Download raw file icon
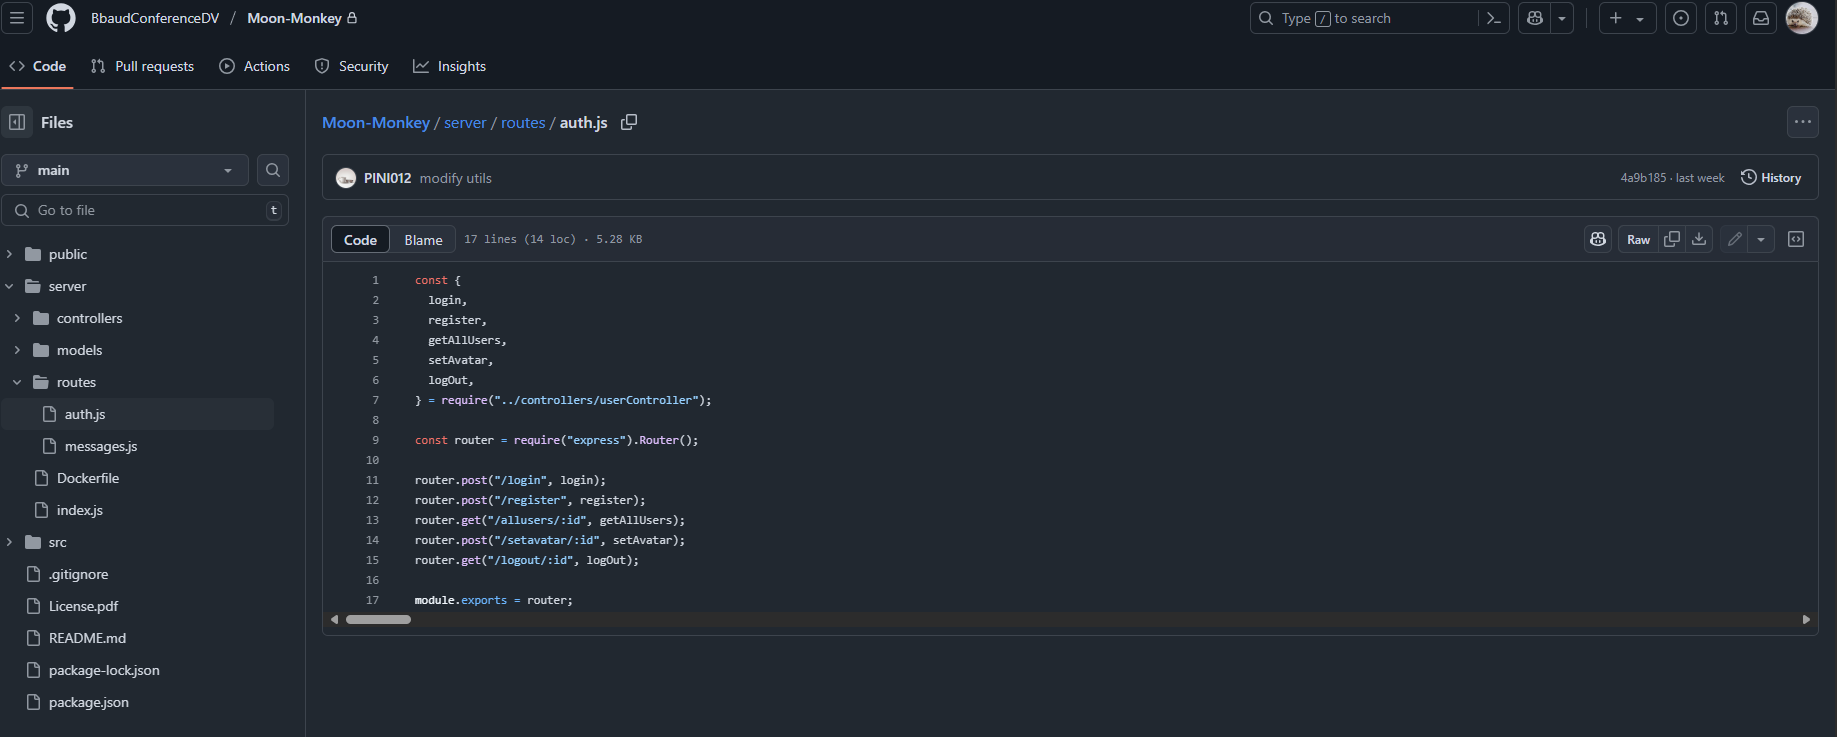Image resolution: width=1837 pixels, height=737 pixels. (x=1699, y=239)
